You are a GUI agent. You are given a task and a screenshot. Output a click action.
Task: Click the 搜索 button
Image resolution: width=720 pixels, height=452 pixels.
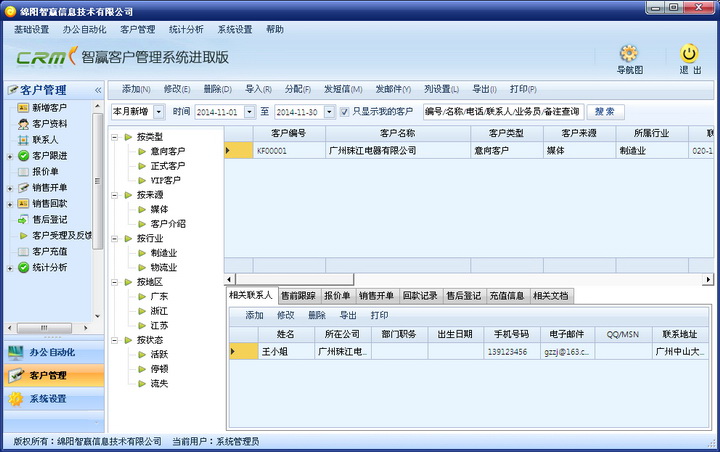605,112
